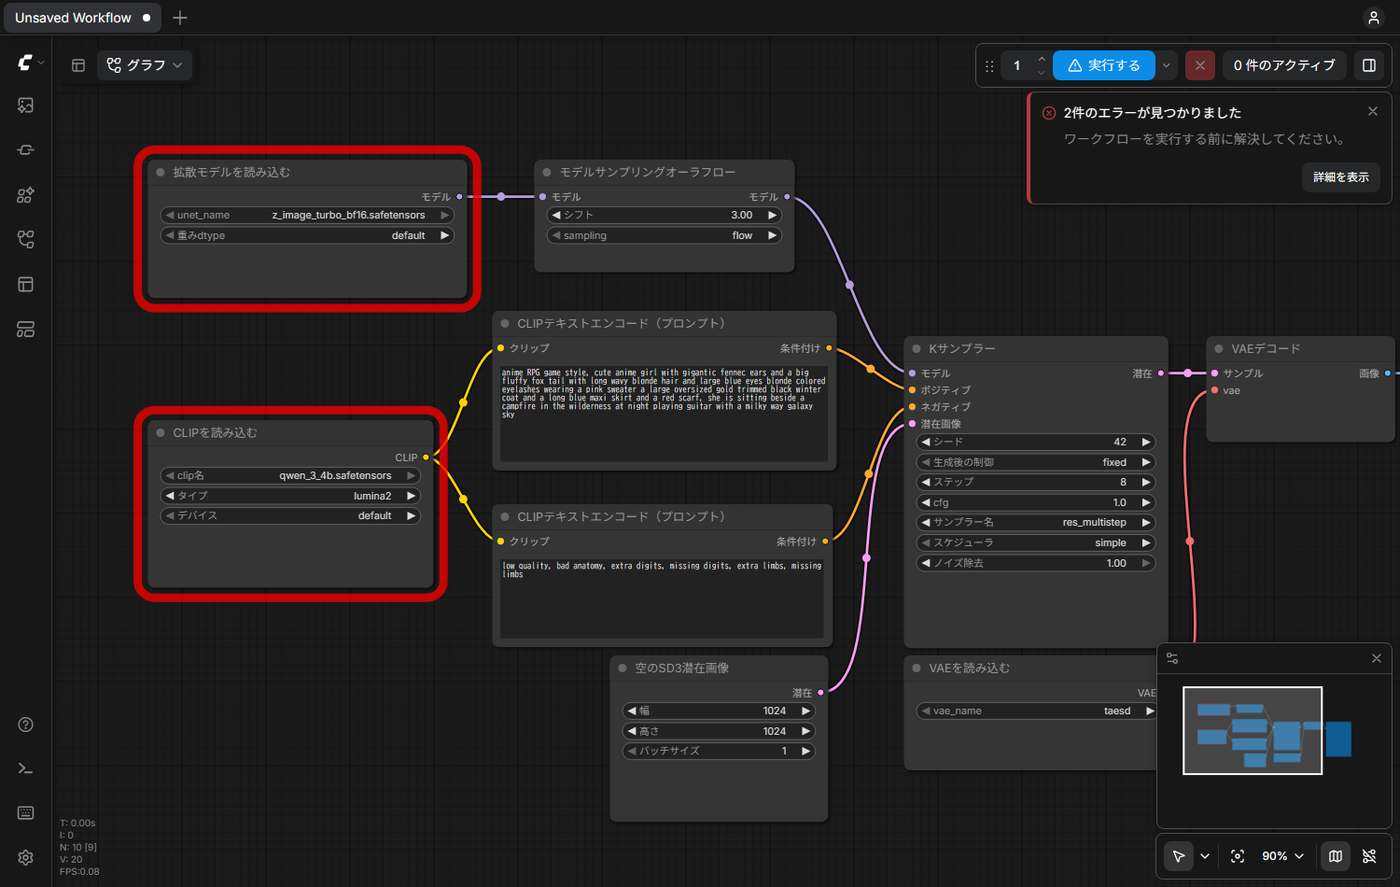Collapse the CLIPを読み込む node via its dot
1400x887 pixels.
[160, 433]
